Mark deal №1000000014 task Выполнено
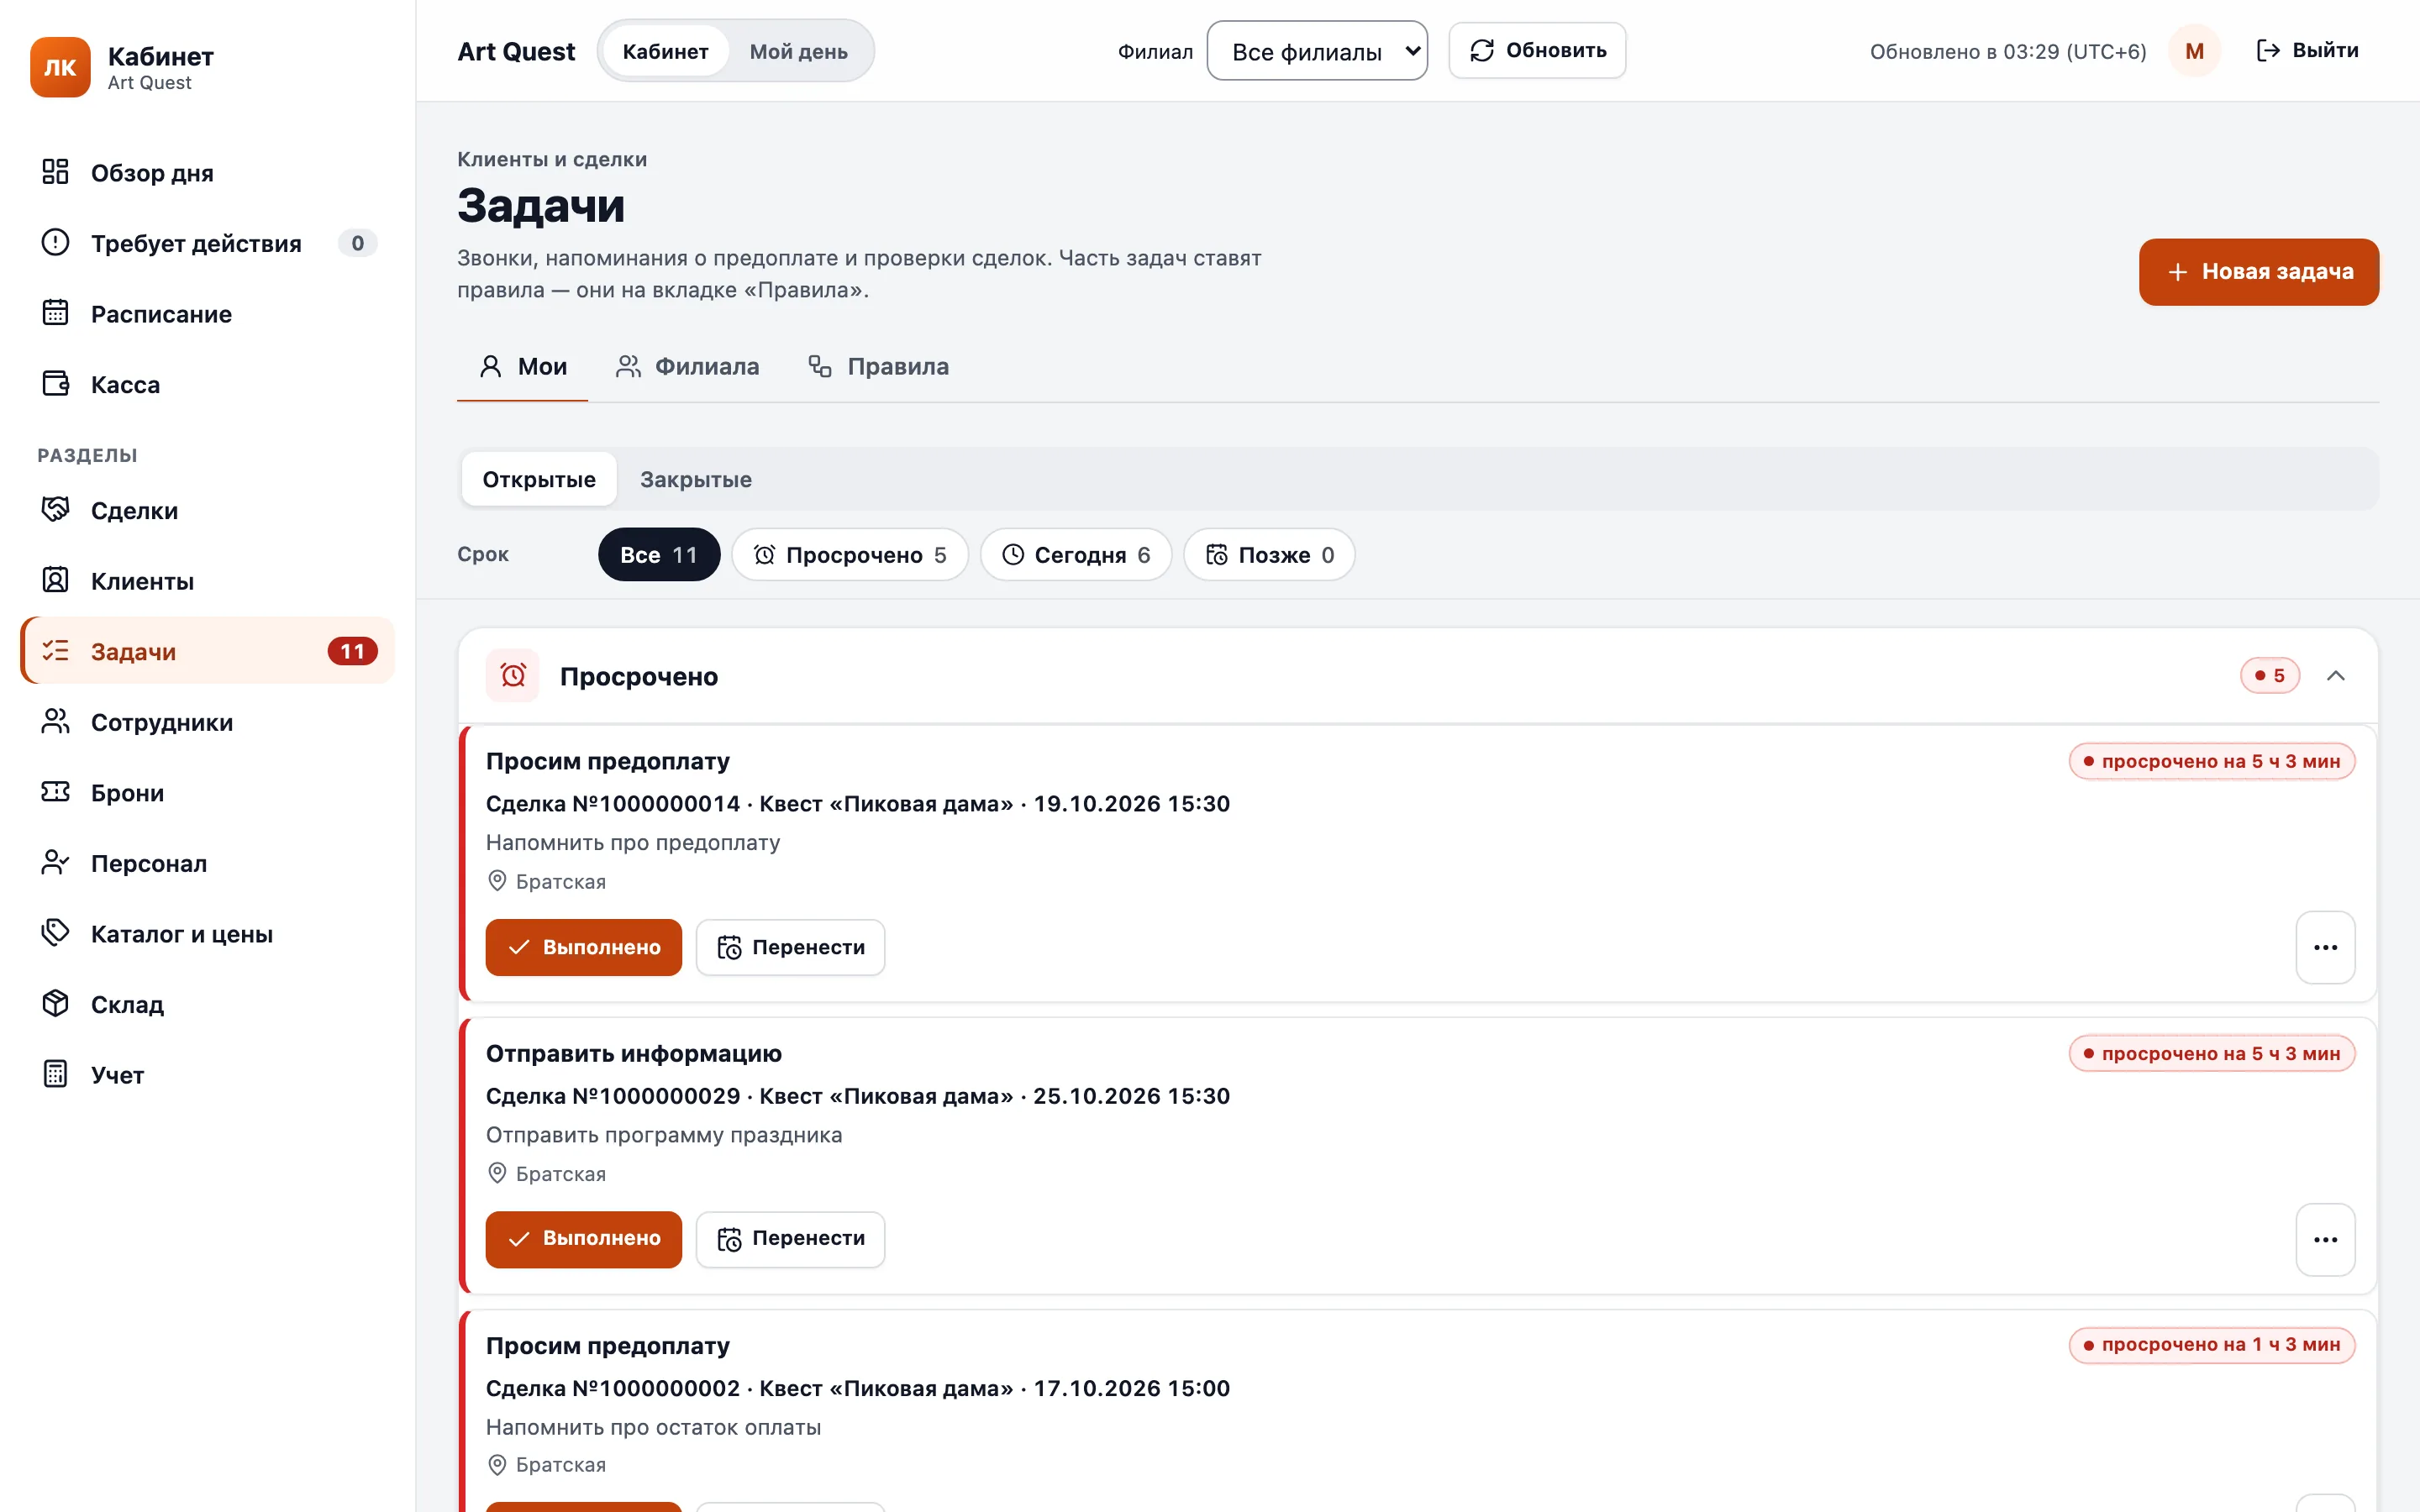 click(584, 947)
